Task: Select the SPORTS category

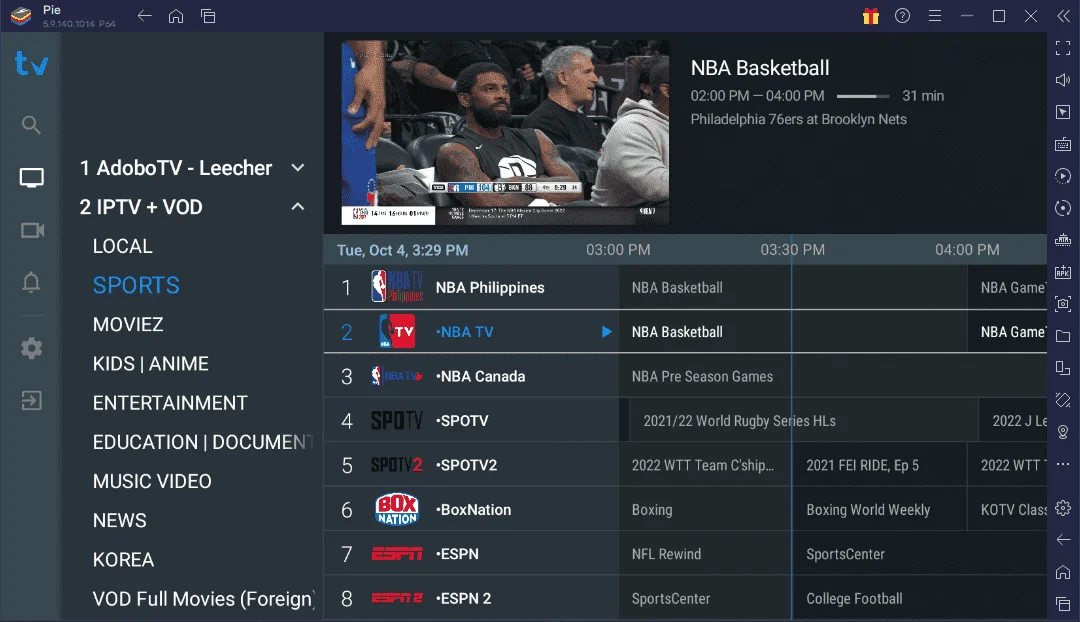Action: (136, 285)
